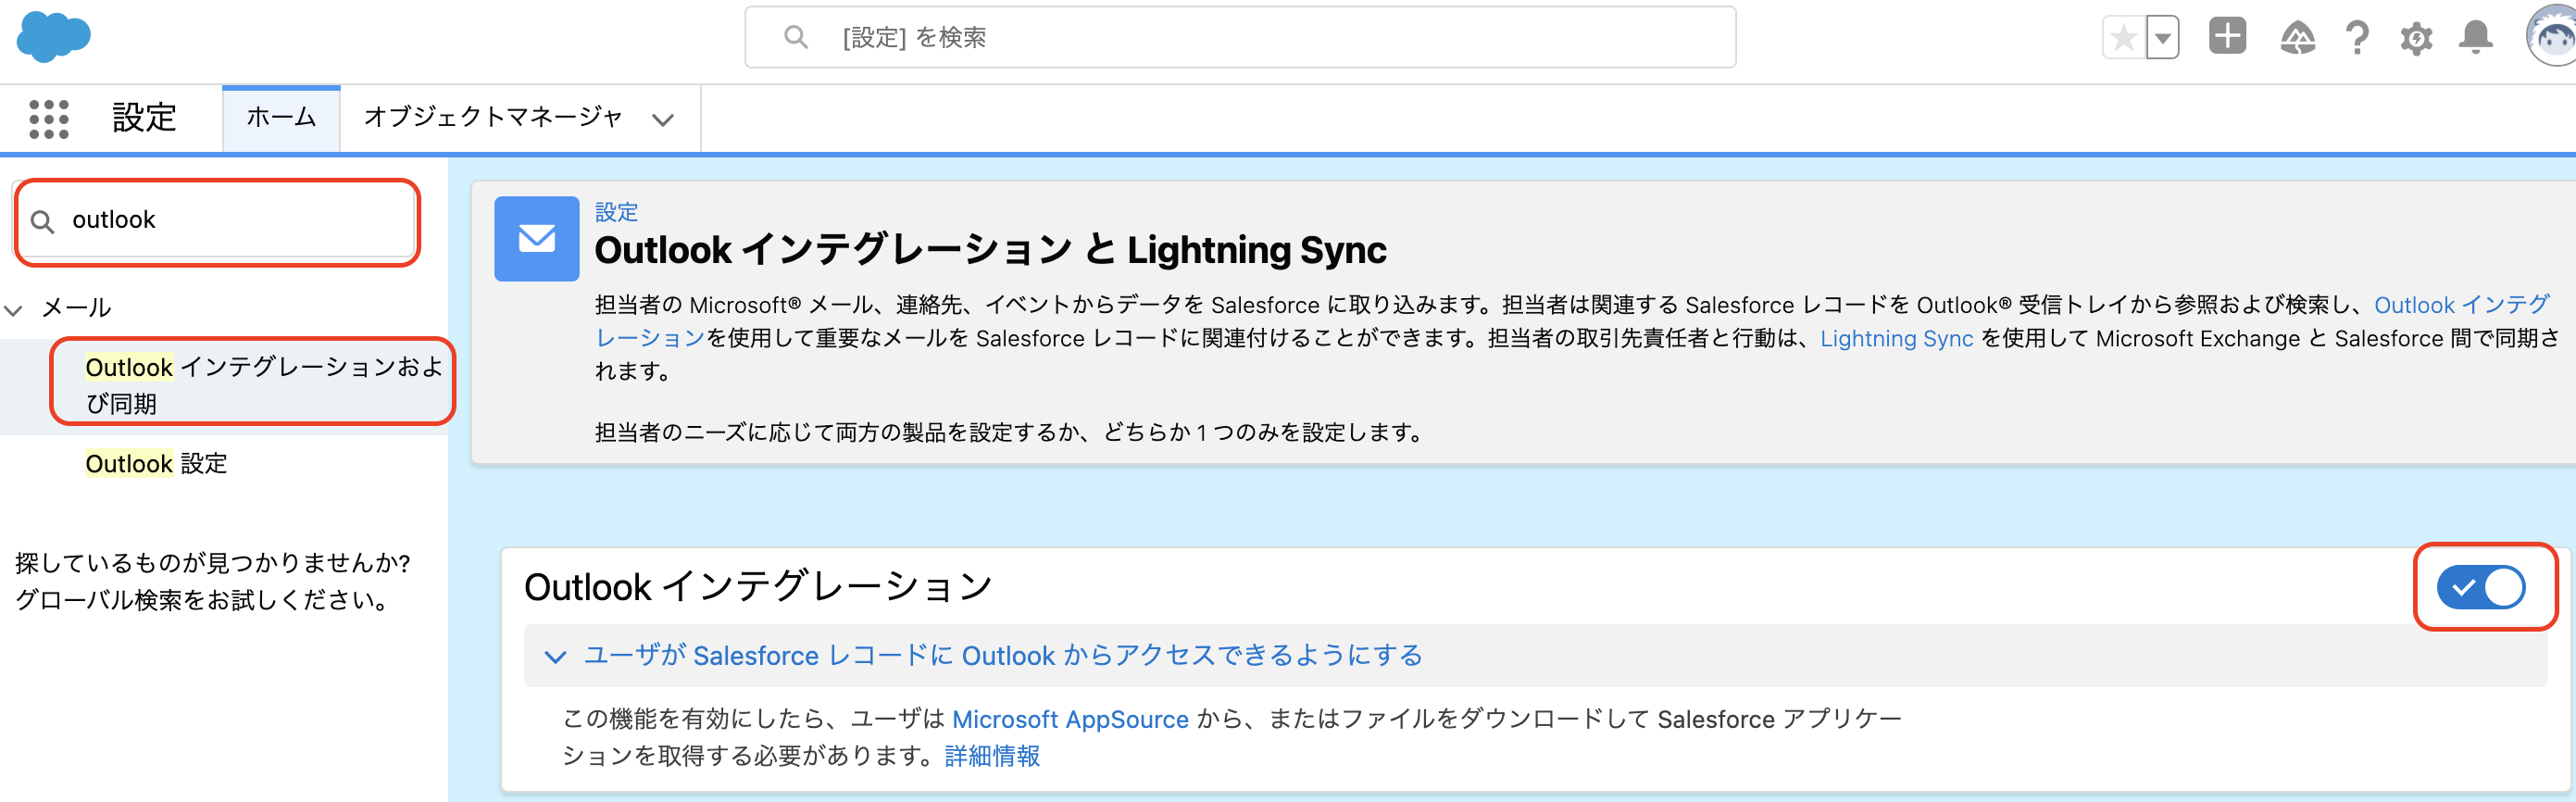This screenshot has width=2576, height=802.
Task: Click the Outlook インテグレーション section heading
Action: pos(758,587)
